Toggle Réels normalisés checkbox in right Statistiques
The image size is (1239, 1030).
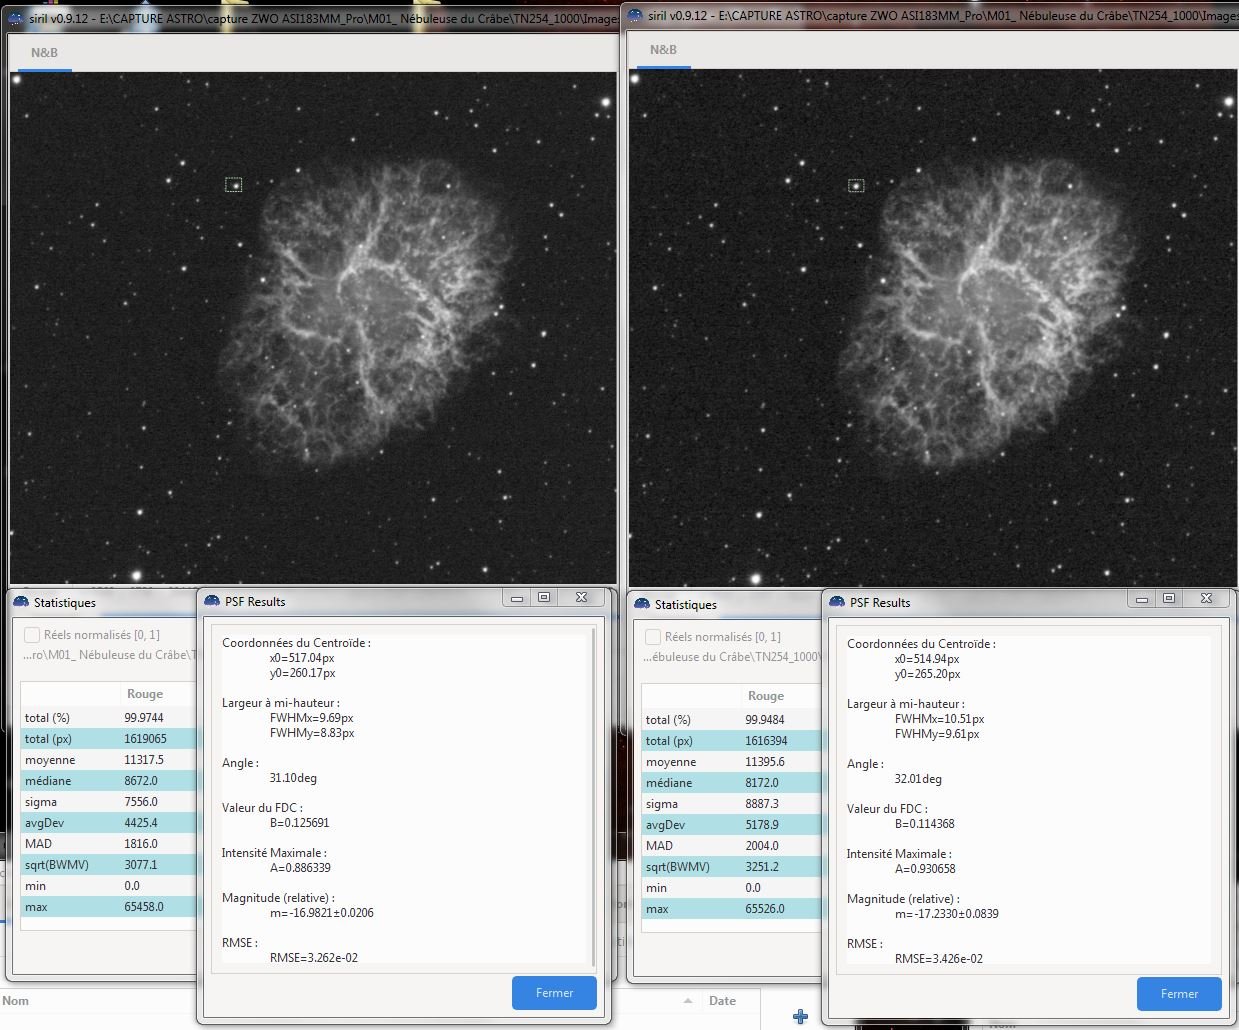[653, 637]
